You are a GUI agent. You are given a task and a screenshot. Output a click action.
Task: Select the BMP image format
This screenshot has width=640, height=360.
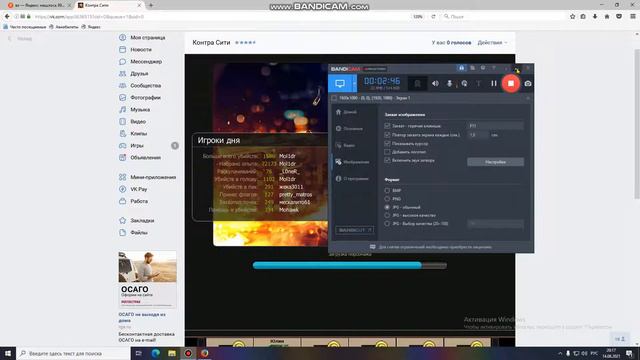(x=387, y=190)
